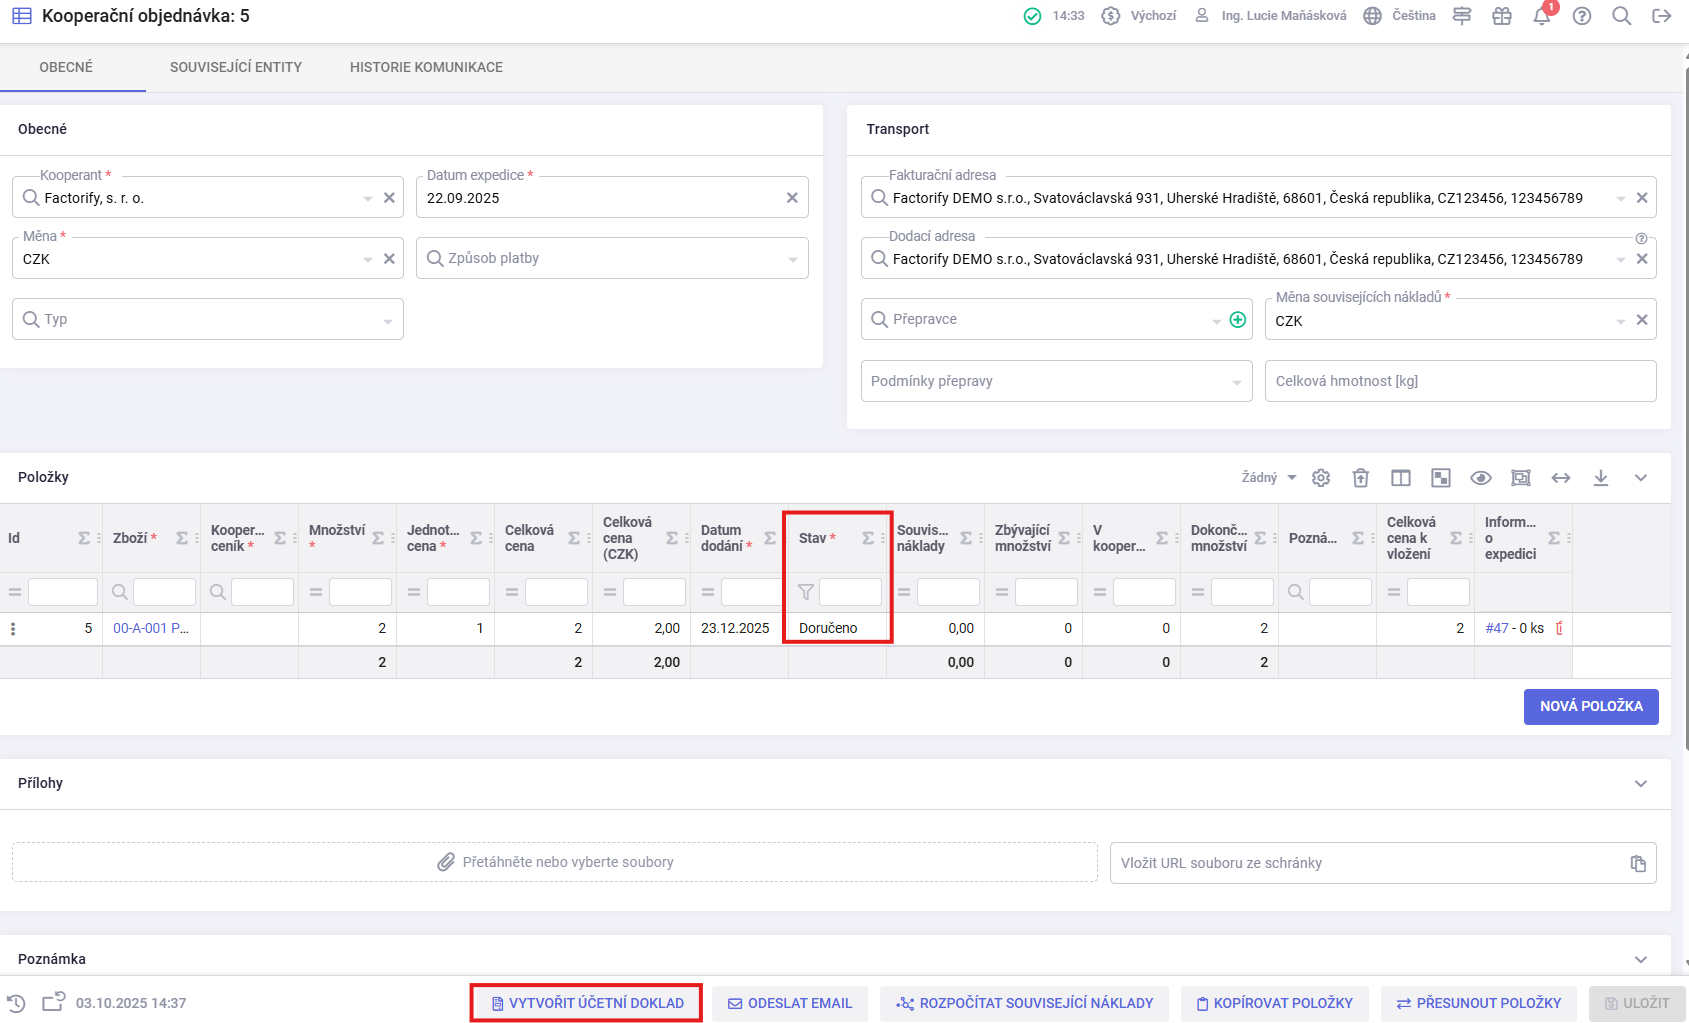
Task: Clear the Datum expedice field value
Action: 791,198
